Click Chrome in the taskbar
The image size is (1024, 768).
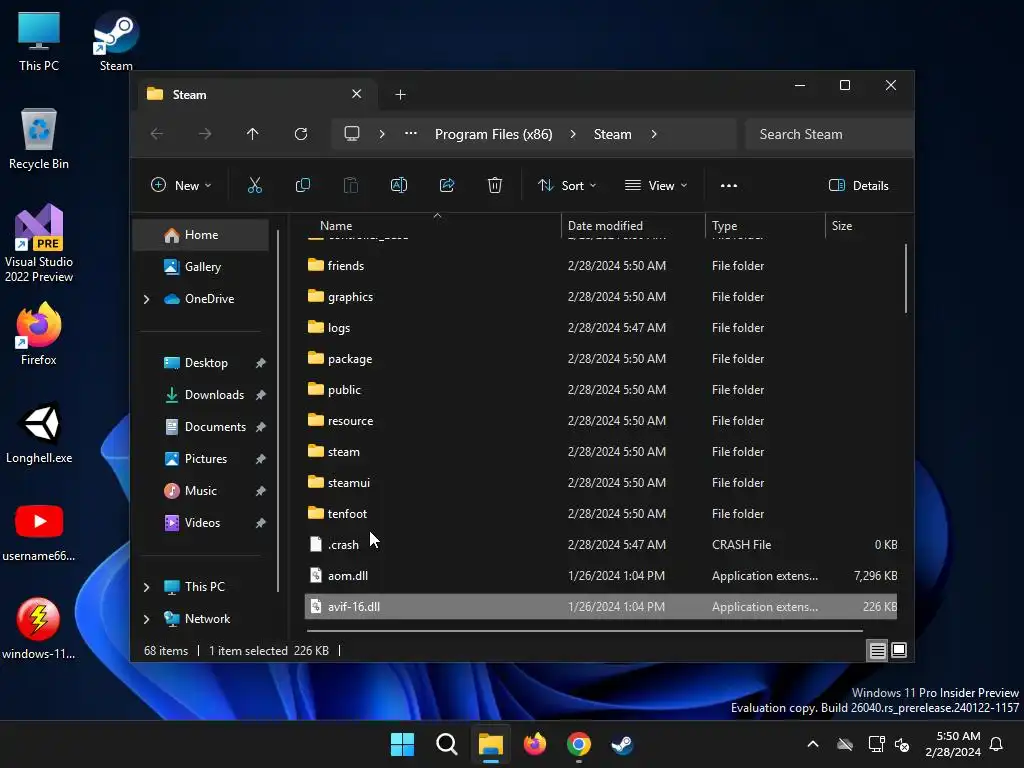[x=579, y=744]
